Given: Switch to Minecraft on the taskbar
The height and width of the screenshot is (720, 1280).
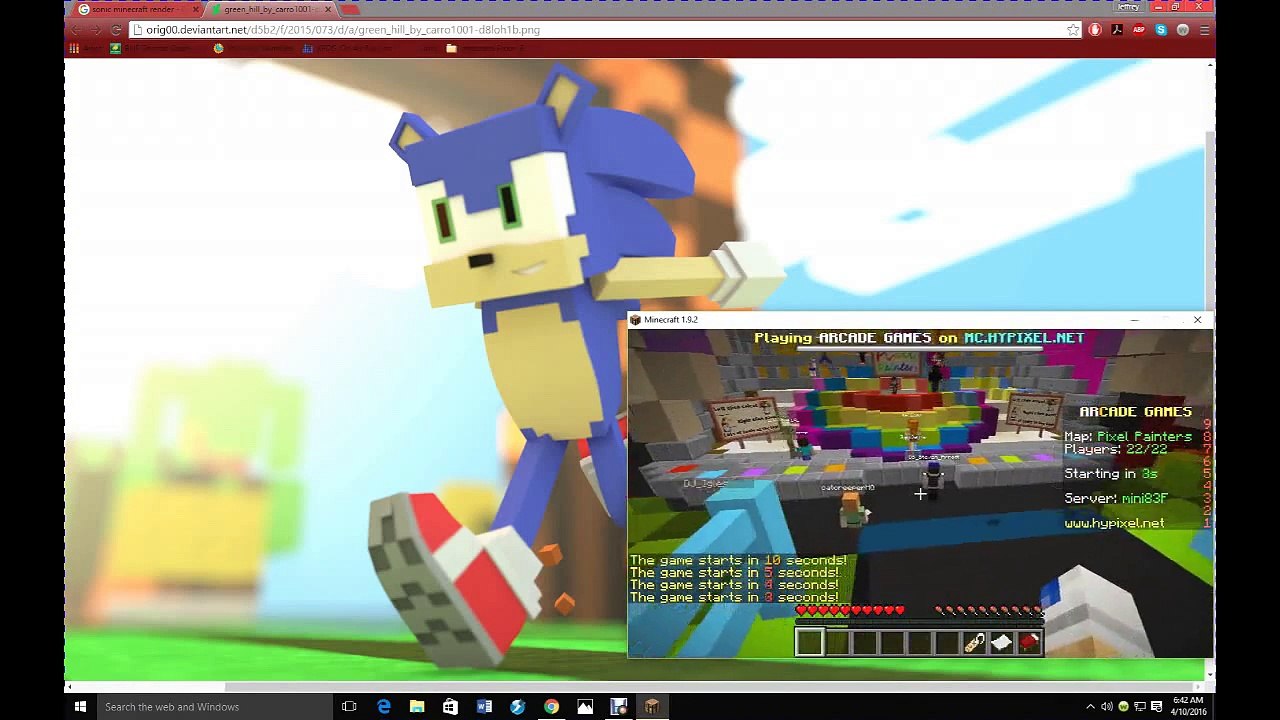Looking at the screenshot, I should click(652, 707).
